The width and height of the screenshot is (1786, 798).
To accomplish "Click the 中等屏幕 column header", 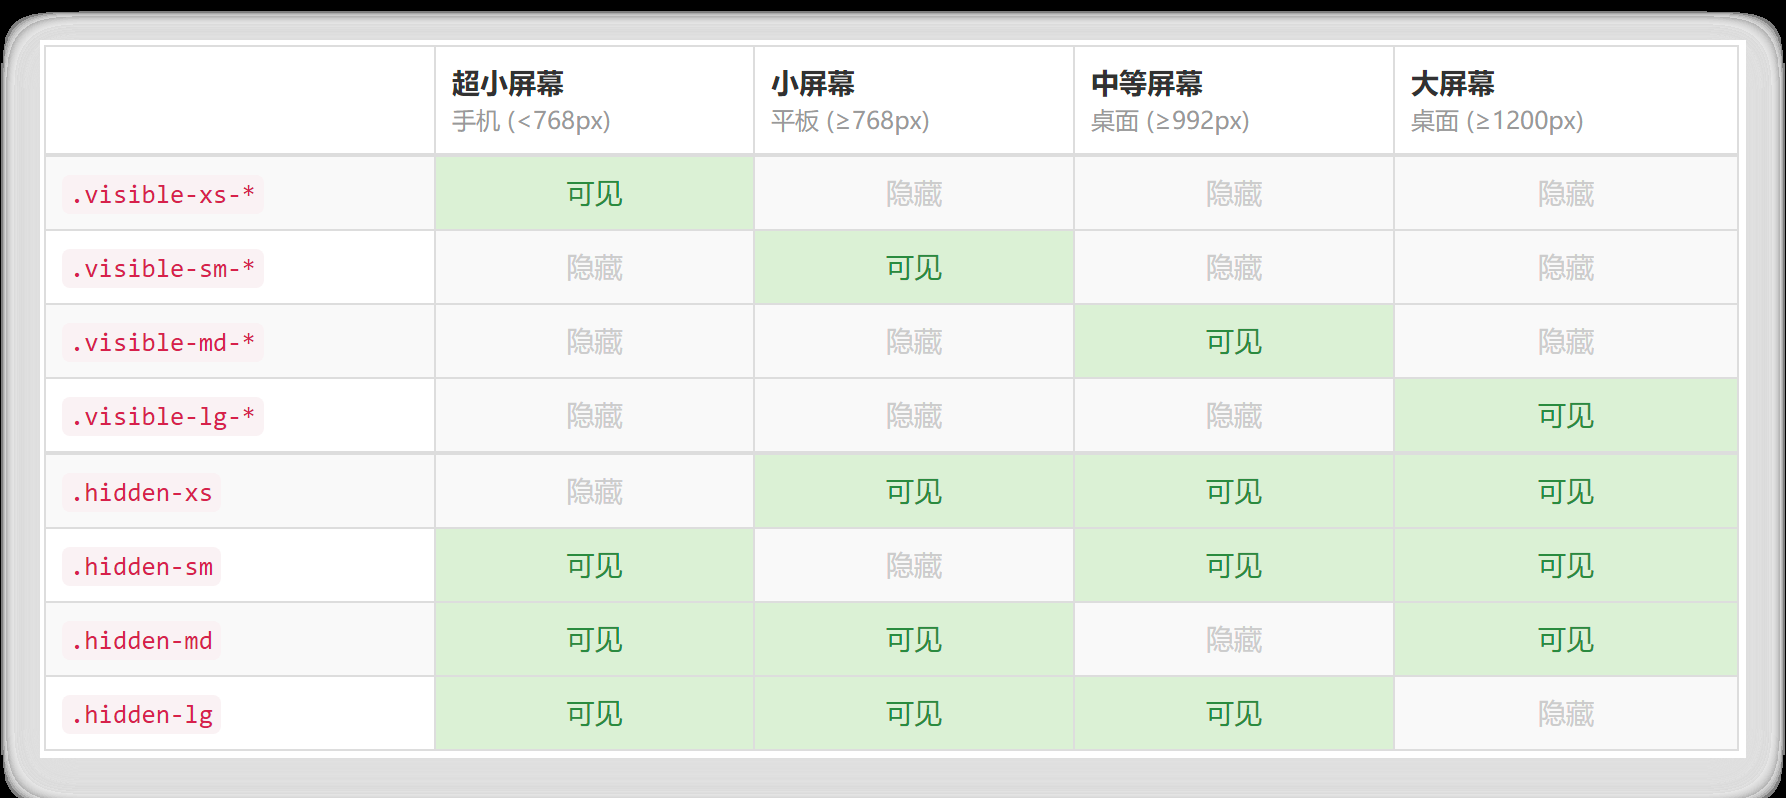I will [1234, 100].
